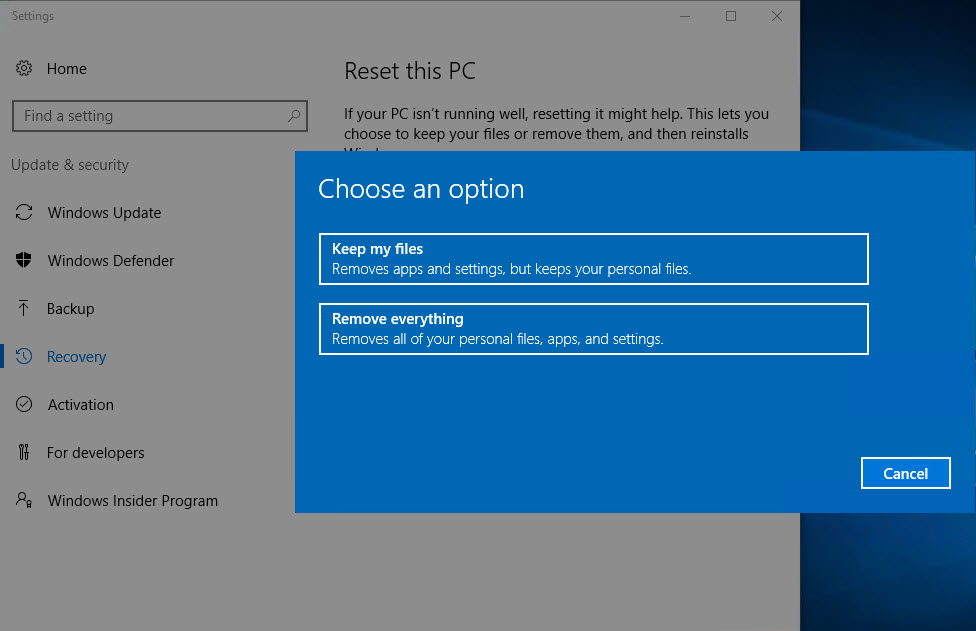
Task: Open Windows Insider Program settings
Action: (133, 500)
